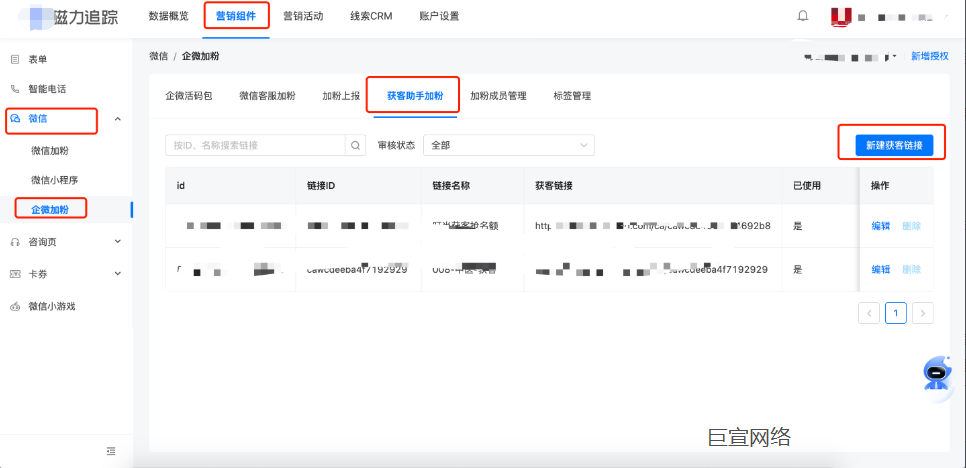Screen dimensions: 966x468
Task: Click 删除 in first table row
Action: (912, 226)
